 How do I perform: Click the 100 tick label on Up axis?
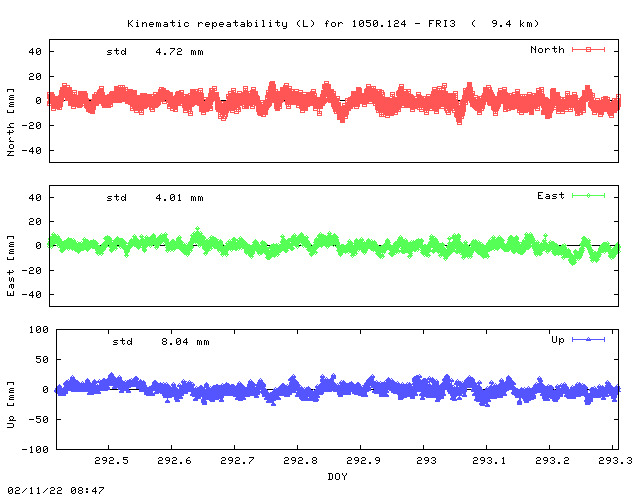pos(39,329)
